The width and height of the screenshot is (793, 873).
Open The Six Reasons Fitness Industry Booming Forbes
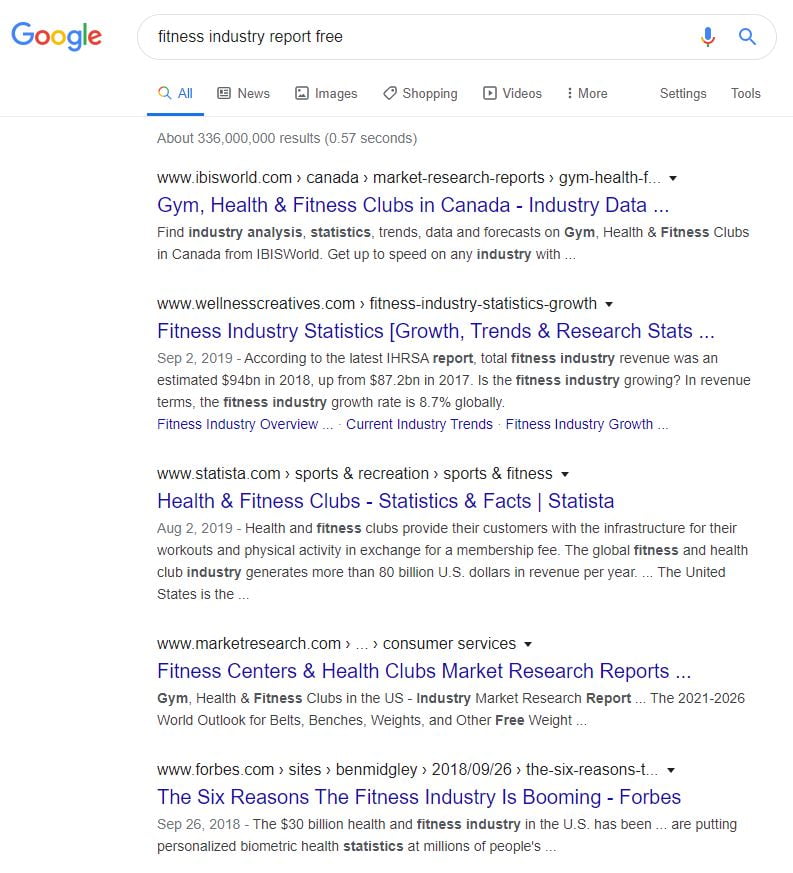coord(419,797)
